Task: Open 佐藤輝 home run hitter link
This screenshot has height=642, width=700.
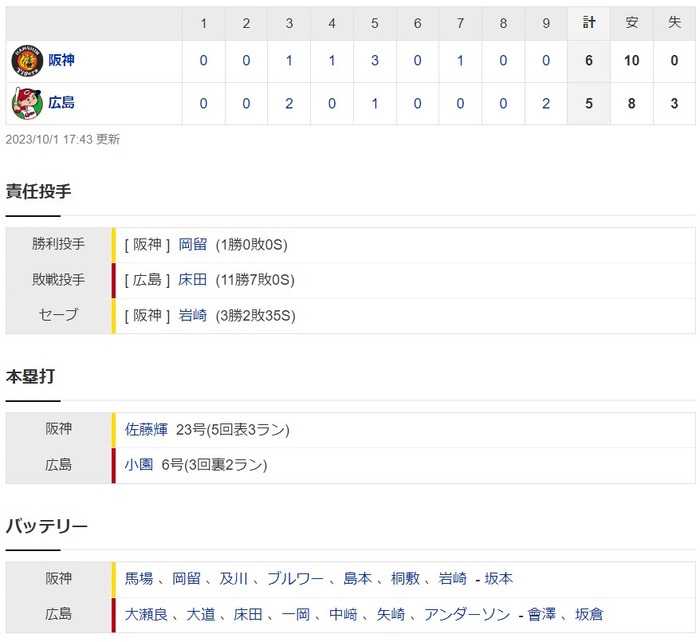Action: pos(145,430)
